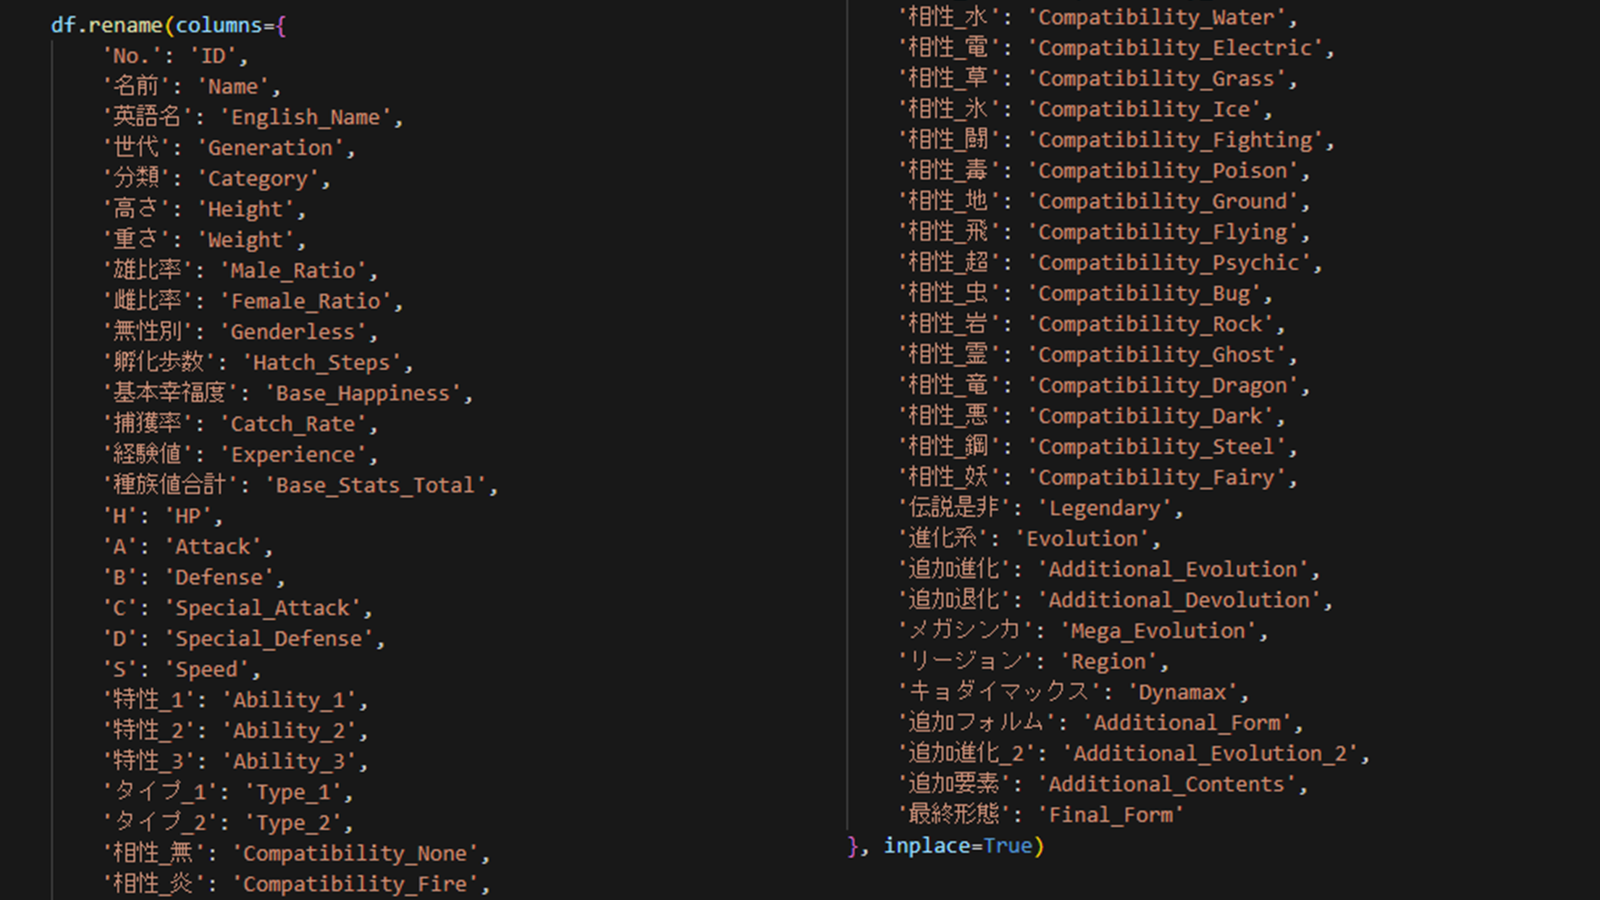Viewport: 1600px width, 900px height.
Task: Select the 'Type_1' value
Action: tap(293, 792)
